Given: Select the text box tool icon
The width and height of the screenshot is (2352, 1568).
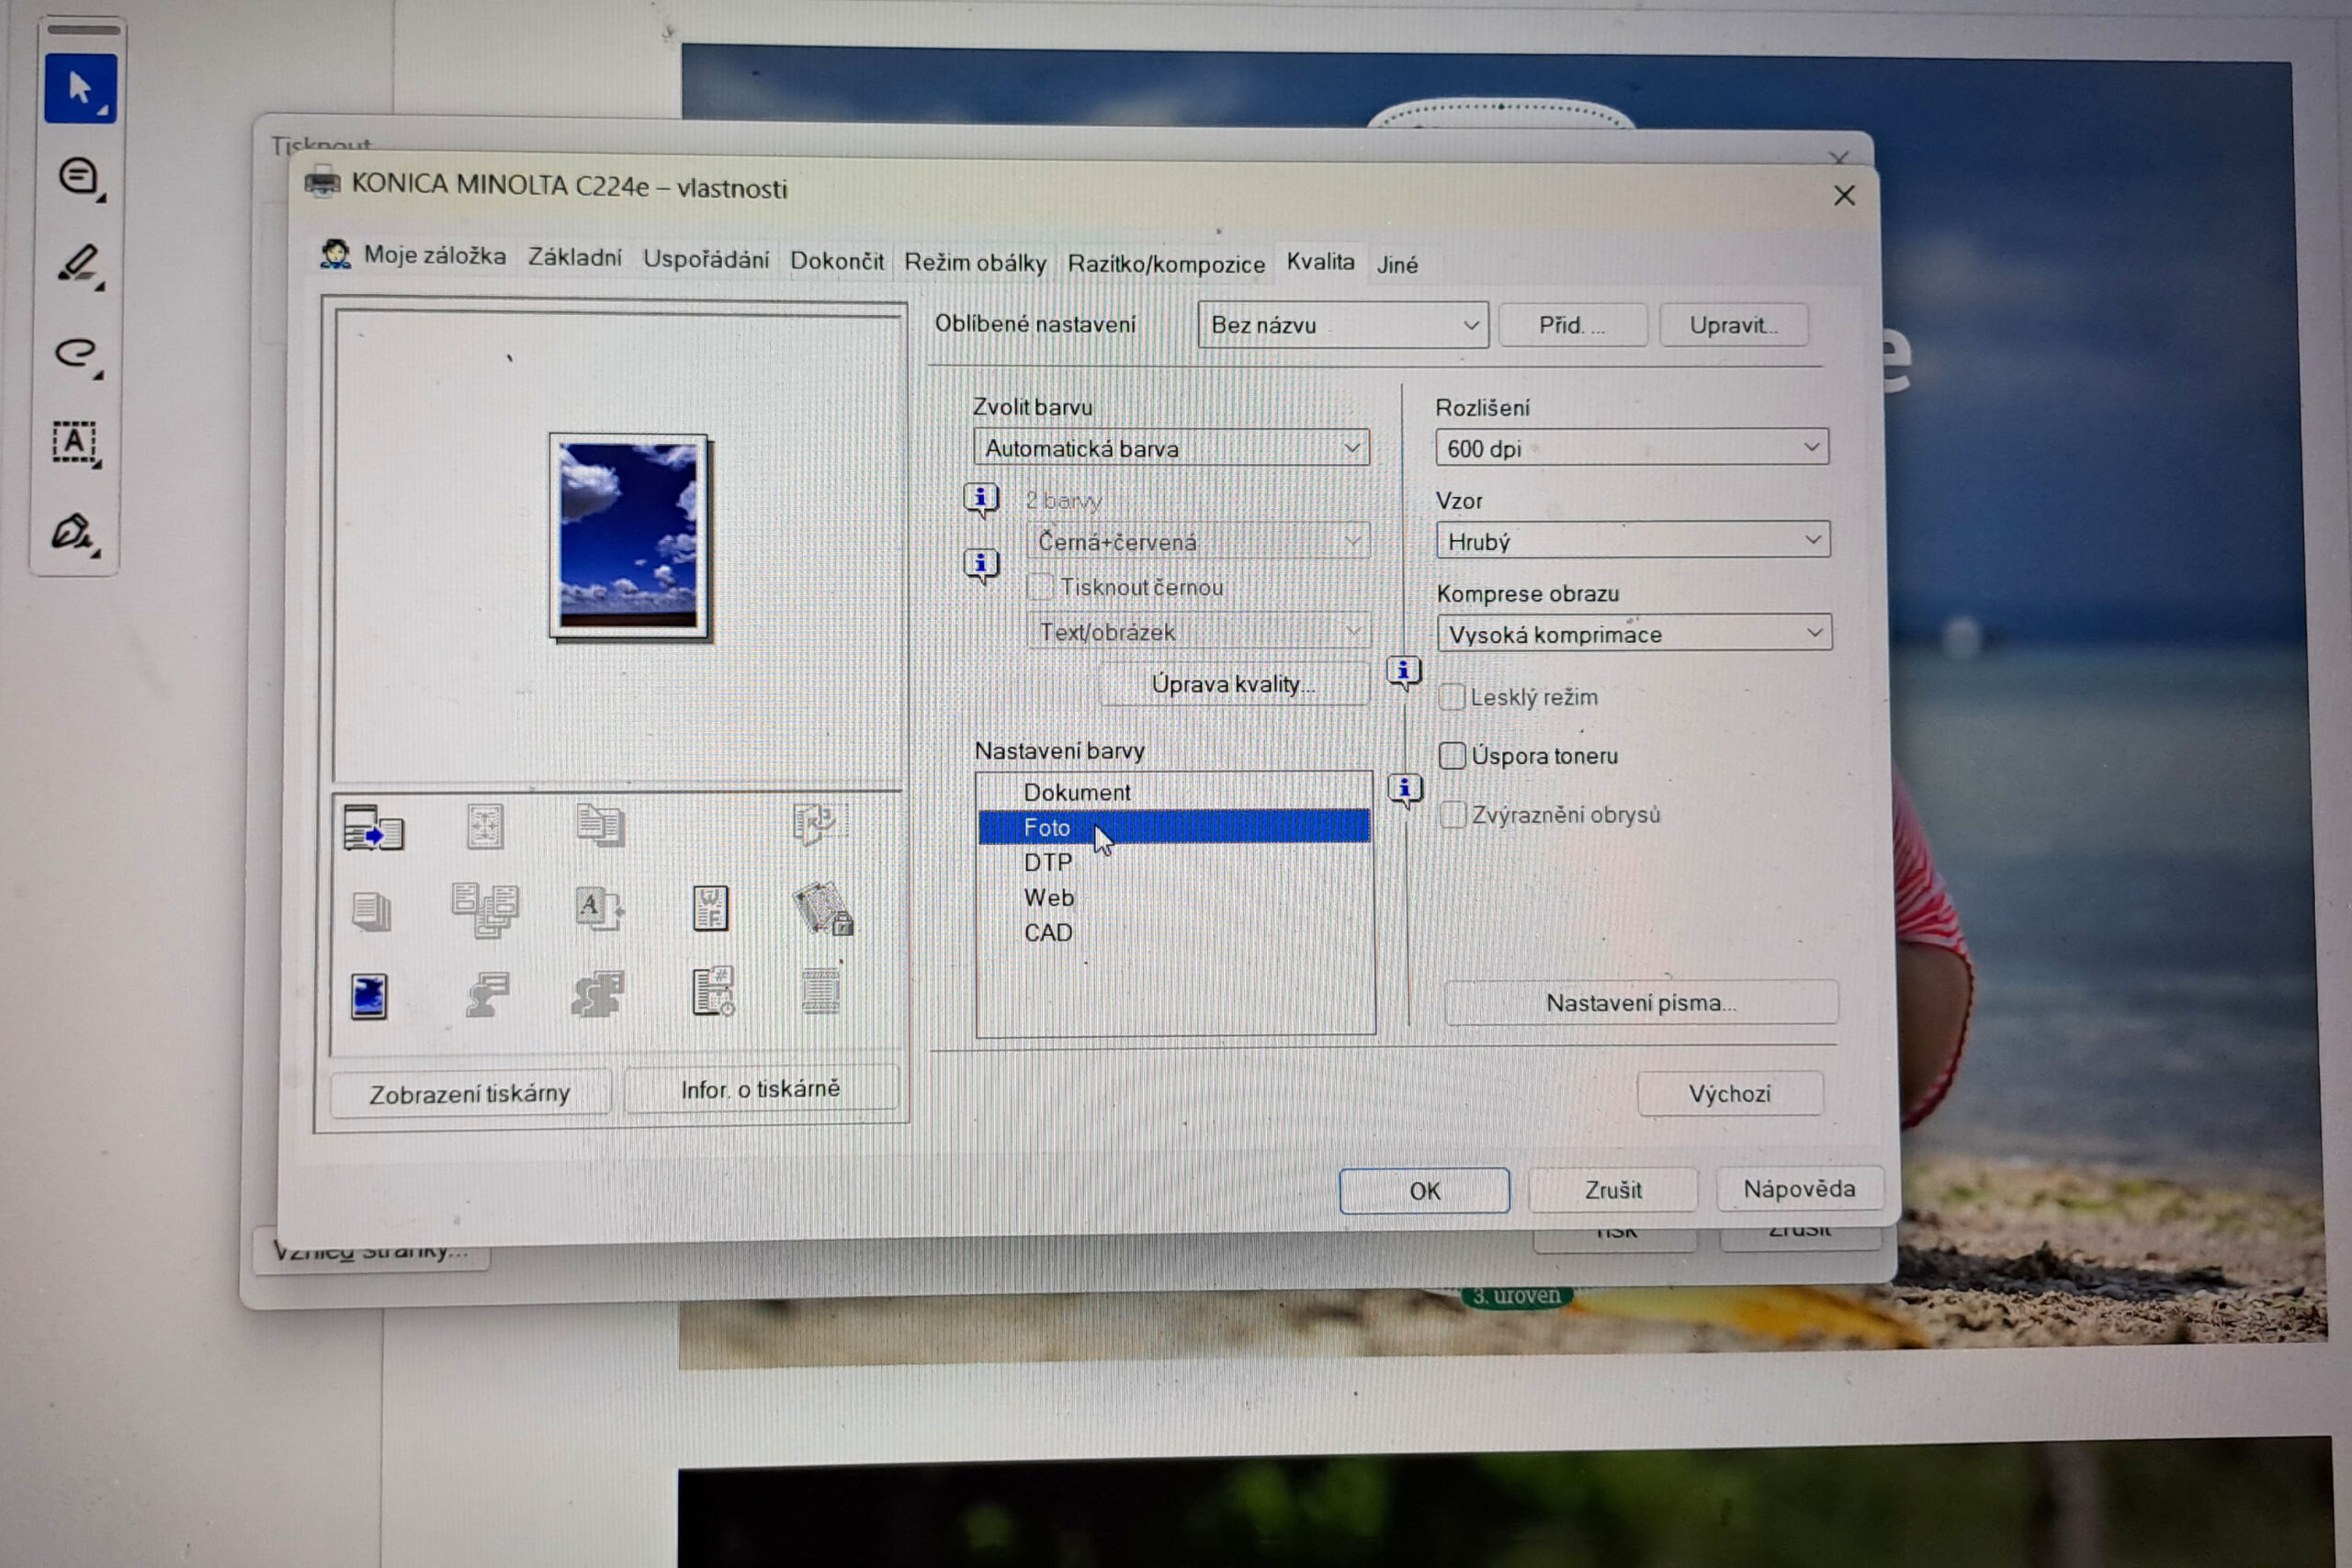Looking at the screenshot, I should click(75, 441).
